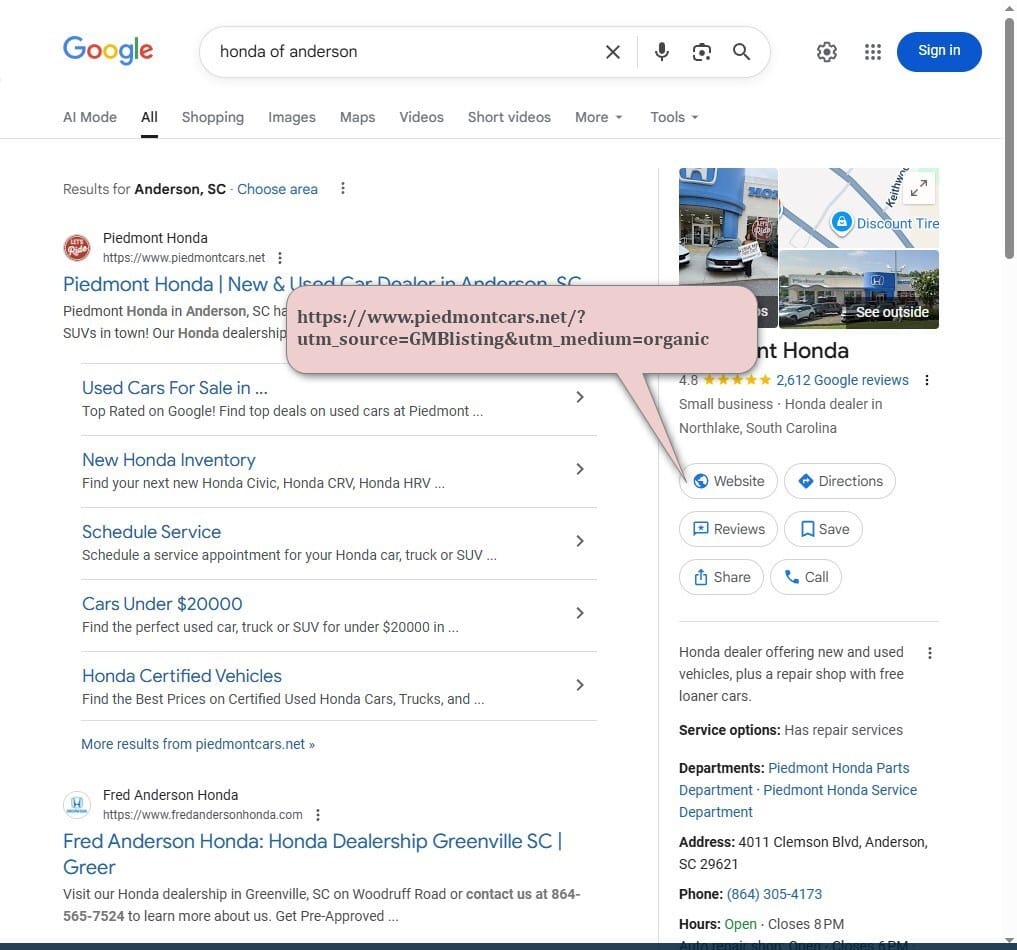Click the Share button
The height and width of the screenshot is (950, 1017).
point(721,577)
